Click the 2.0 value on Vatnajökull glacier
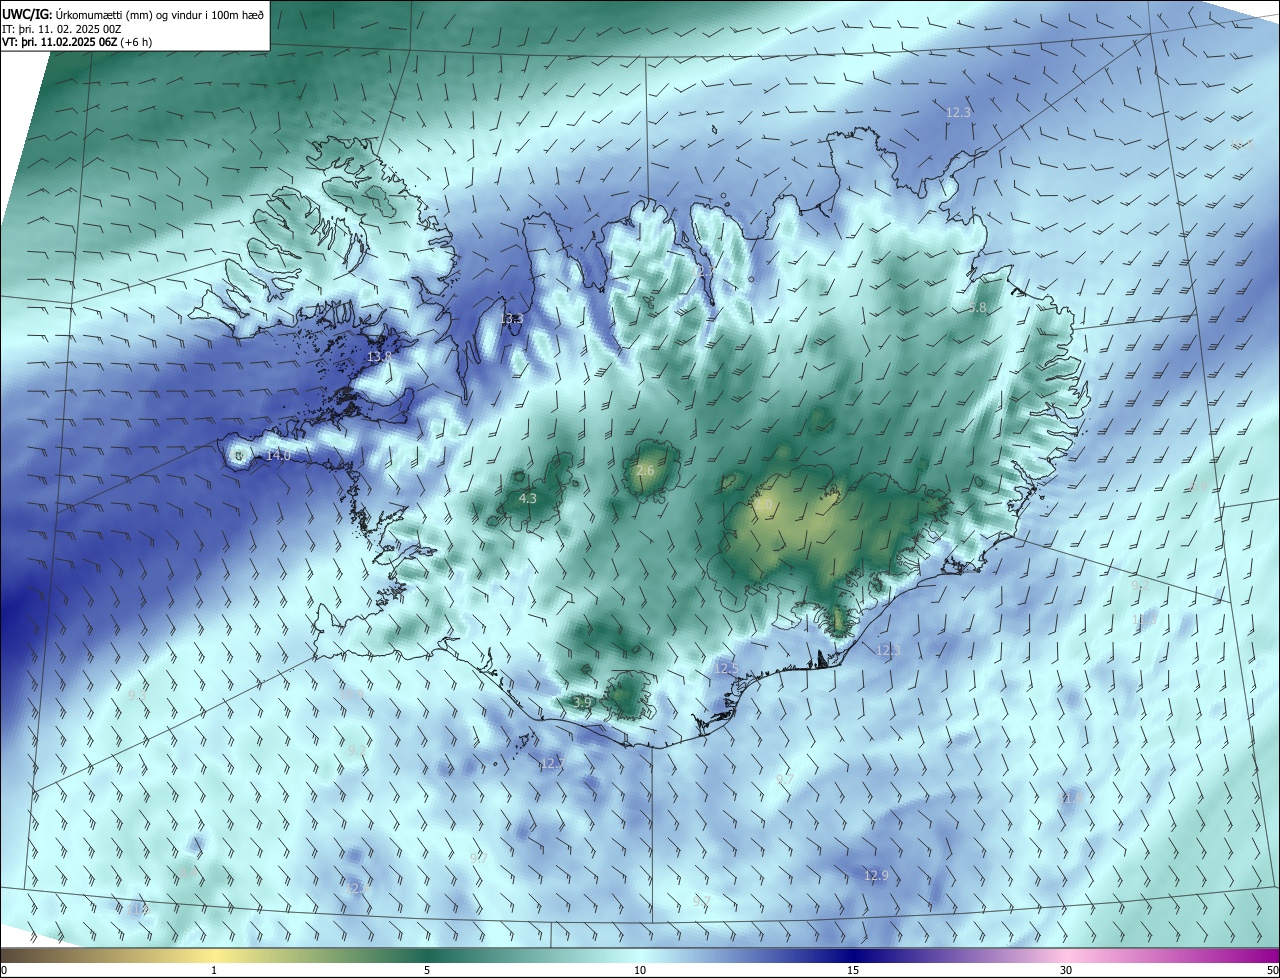This screenshot has width=1280, height=978. click(x=764, y=506)
